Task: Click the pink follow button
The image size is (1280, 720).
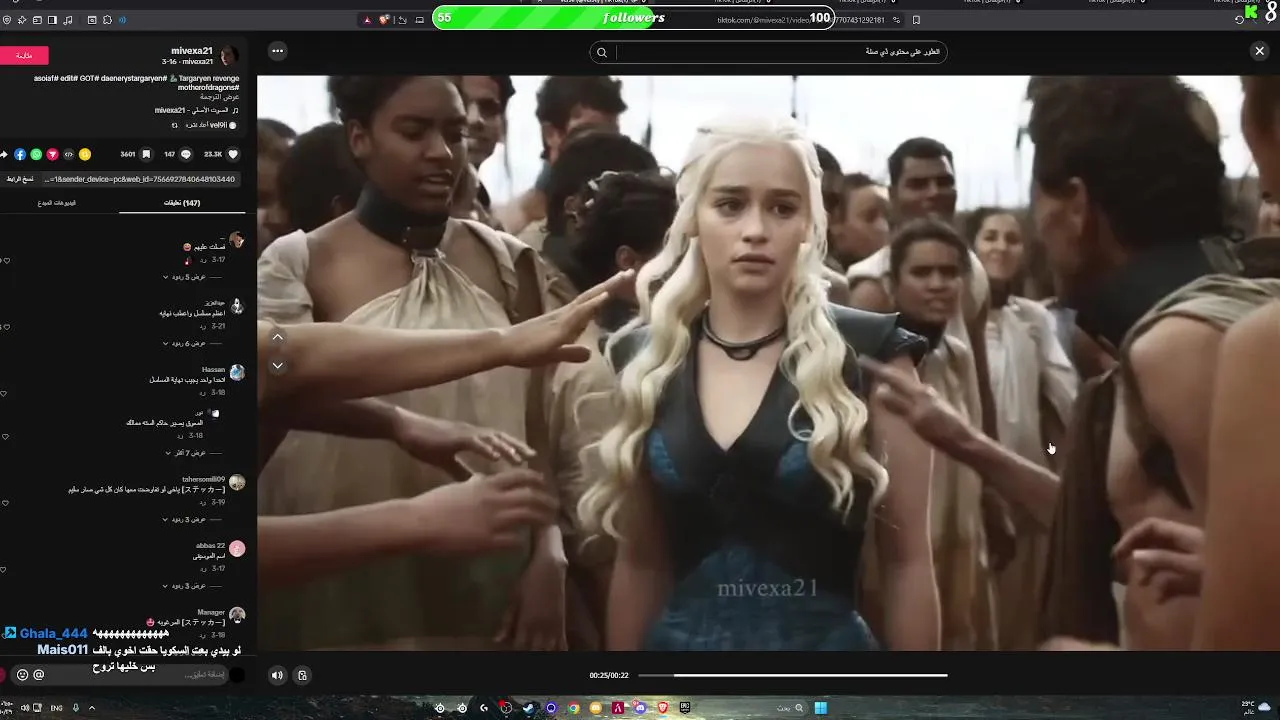Action: point(24,56)
